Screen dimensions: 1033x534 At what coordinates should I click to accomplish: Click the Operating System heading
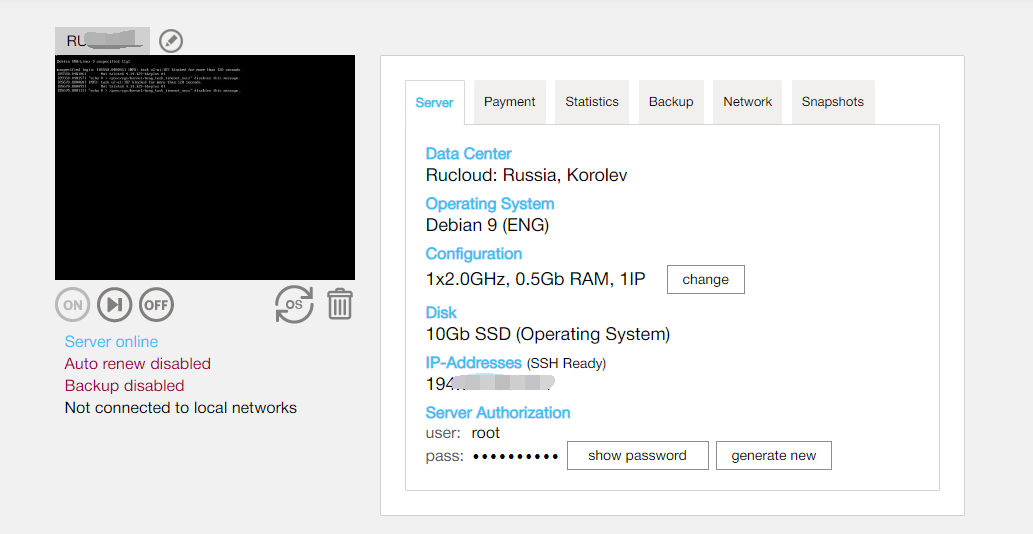489,203
